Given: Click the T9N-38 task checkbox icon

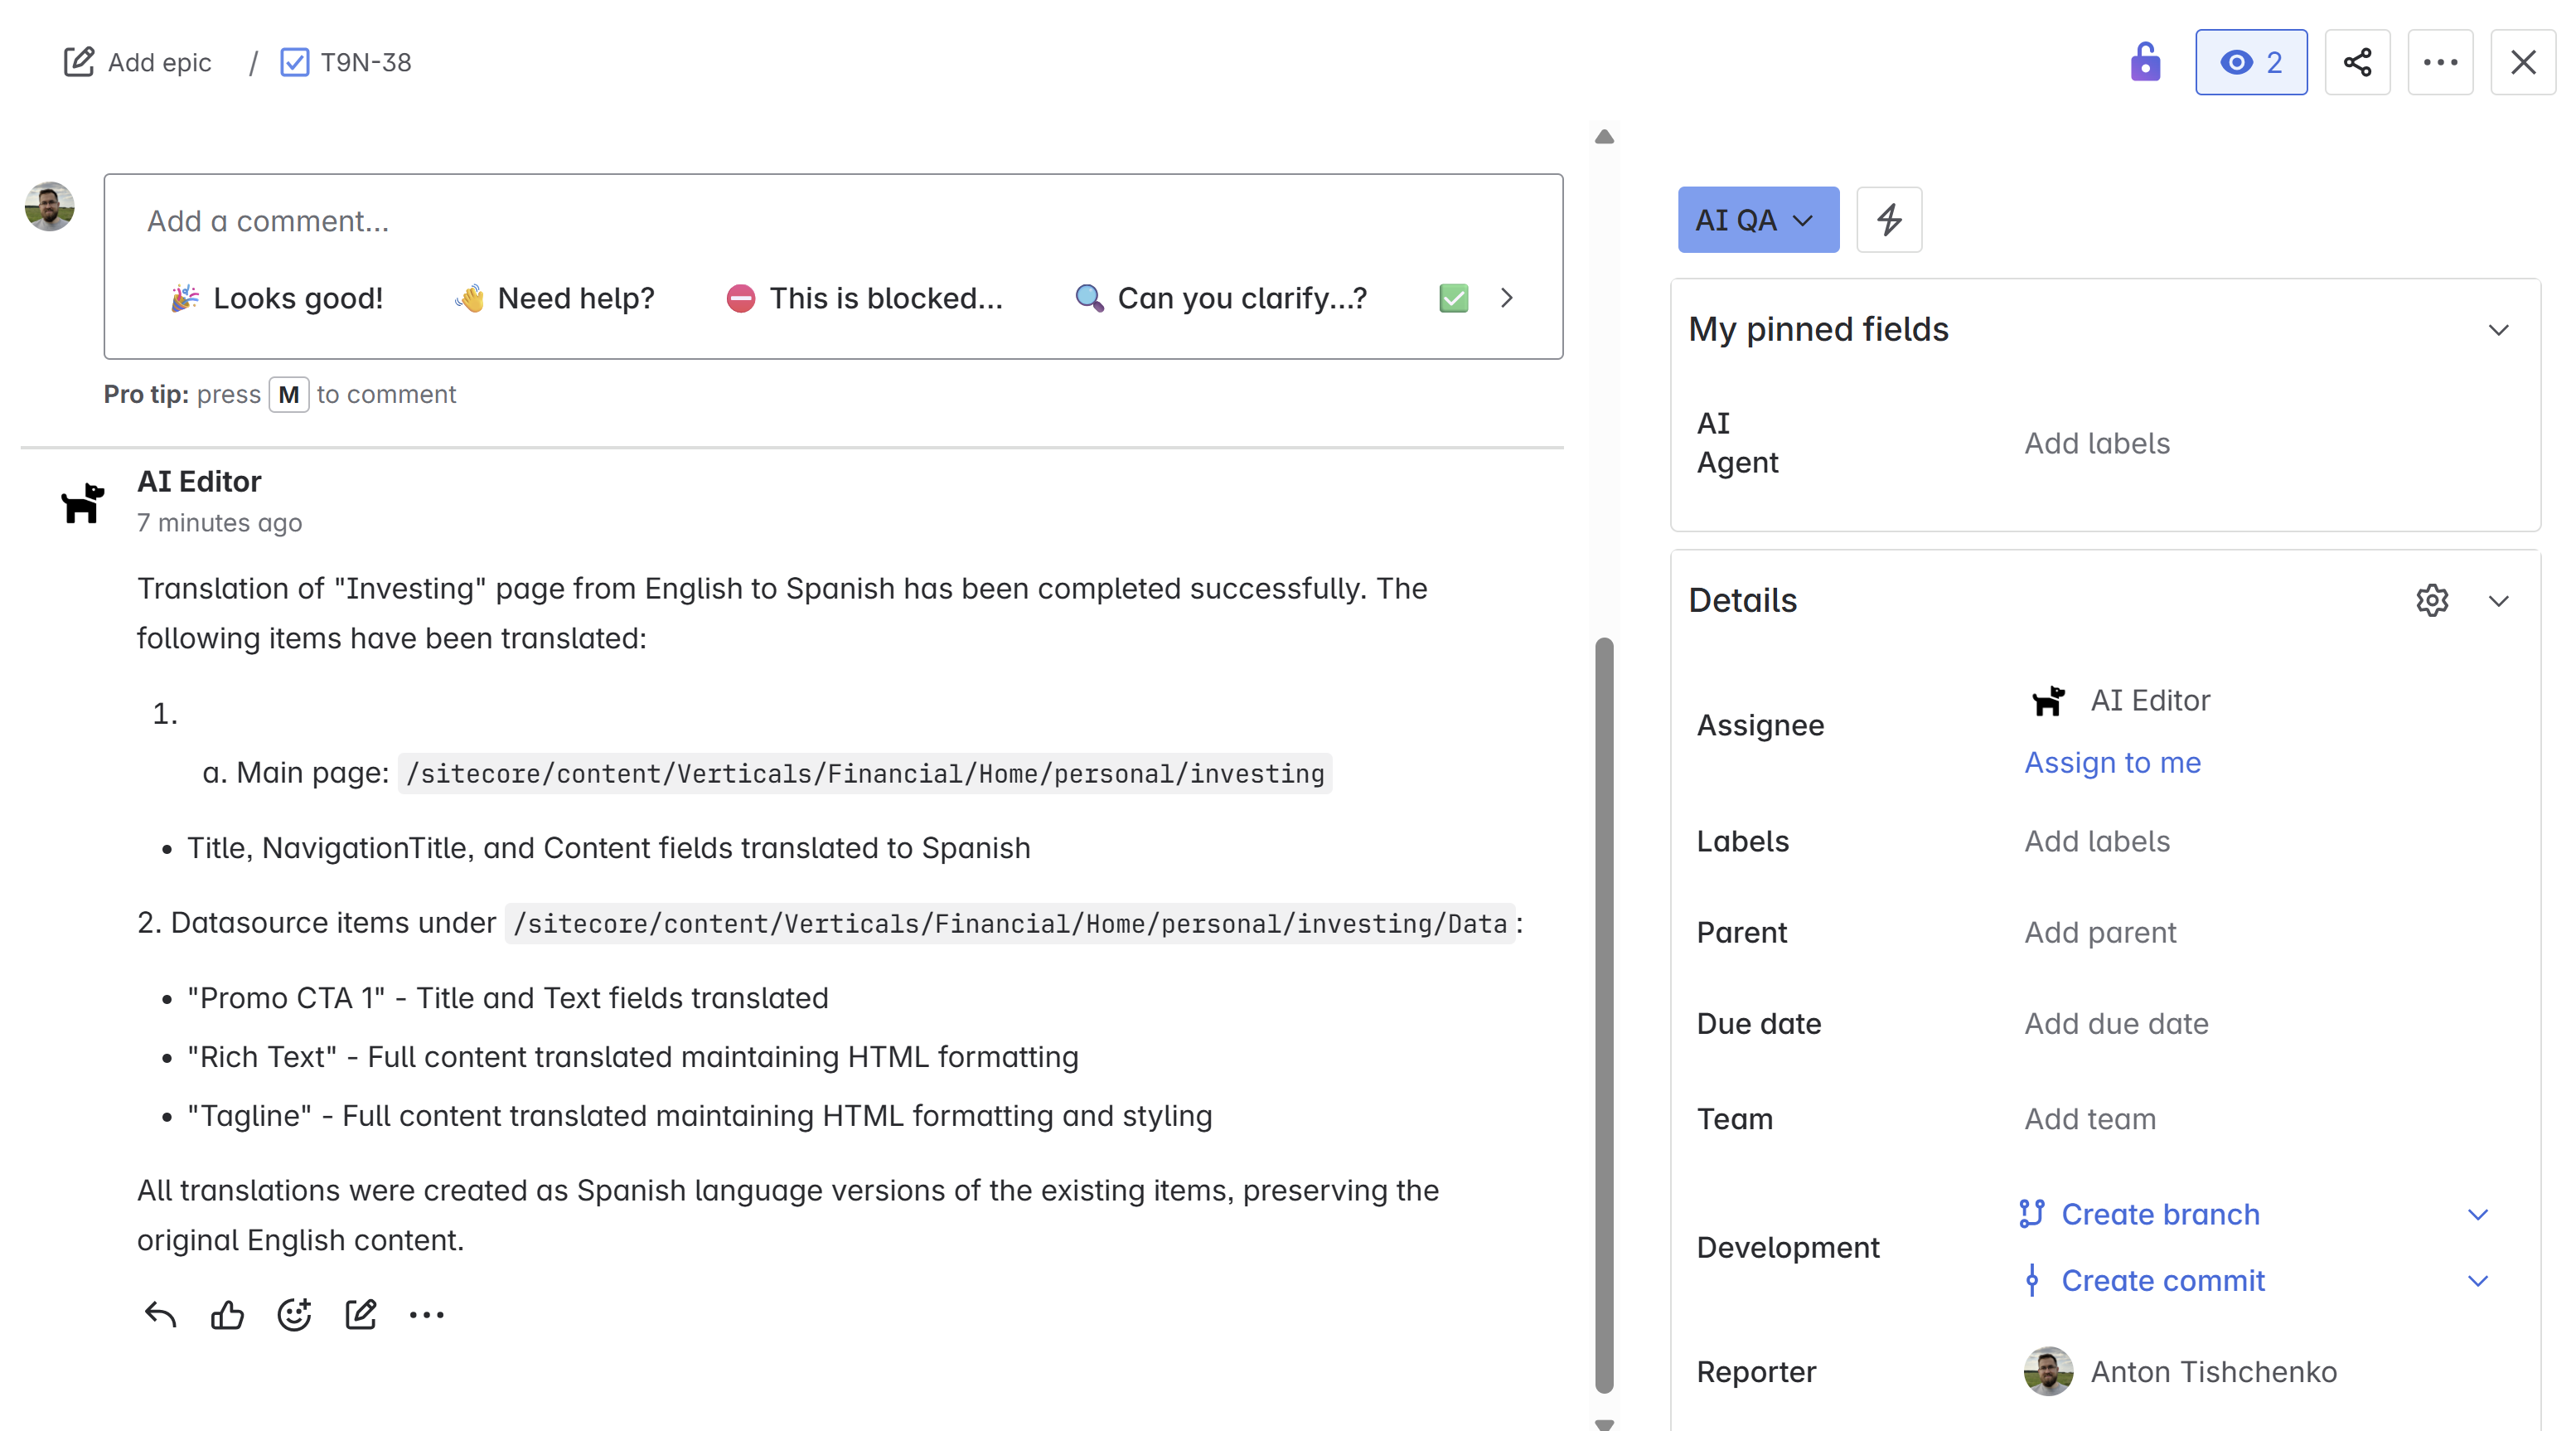Looking at the screenshot, I should pos(294,62).
